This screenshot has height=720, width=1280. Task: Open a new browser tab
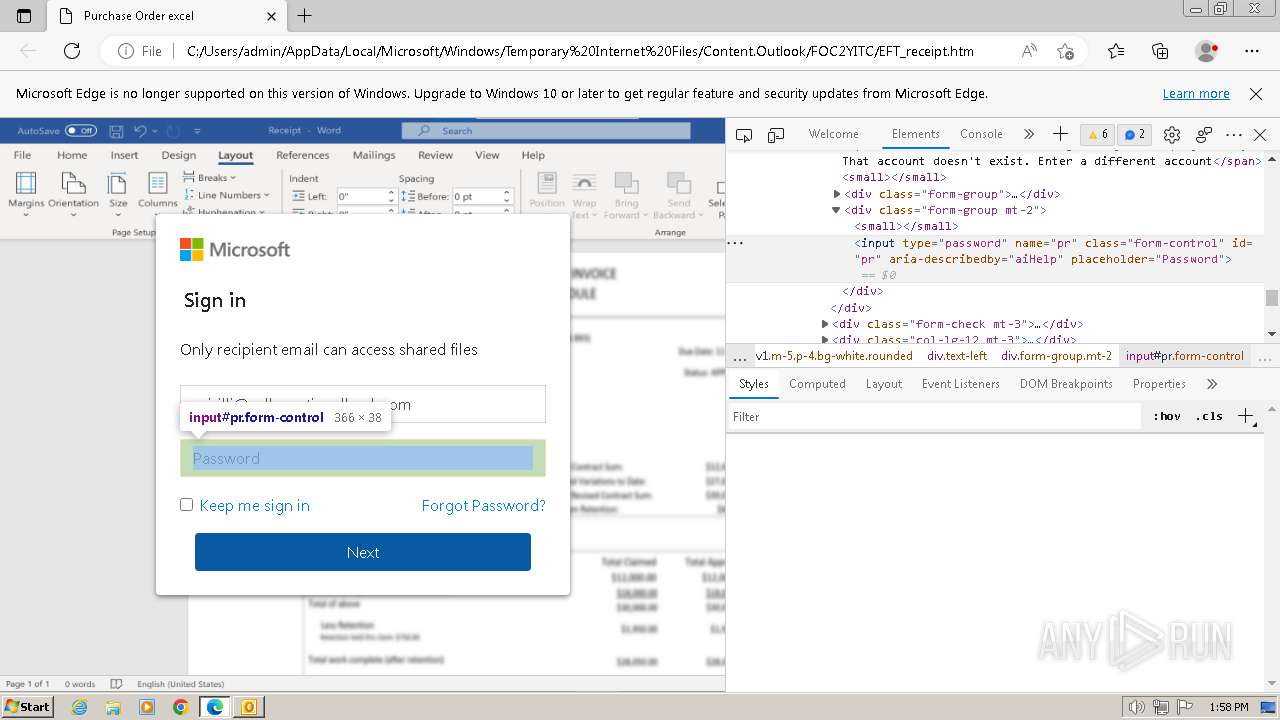click(305, 16)
